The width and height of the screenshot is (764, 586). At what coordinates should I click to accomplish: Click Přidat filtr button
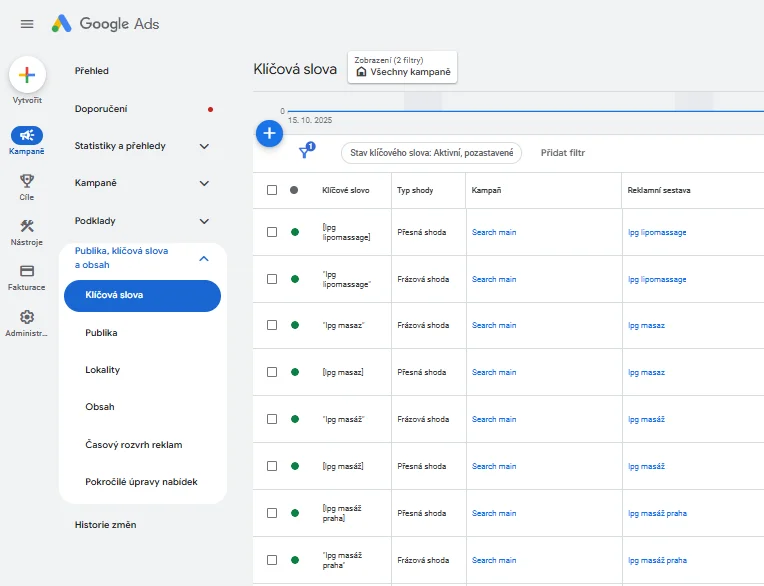[x=562, y=153]
